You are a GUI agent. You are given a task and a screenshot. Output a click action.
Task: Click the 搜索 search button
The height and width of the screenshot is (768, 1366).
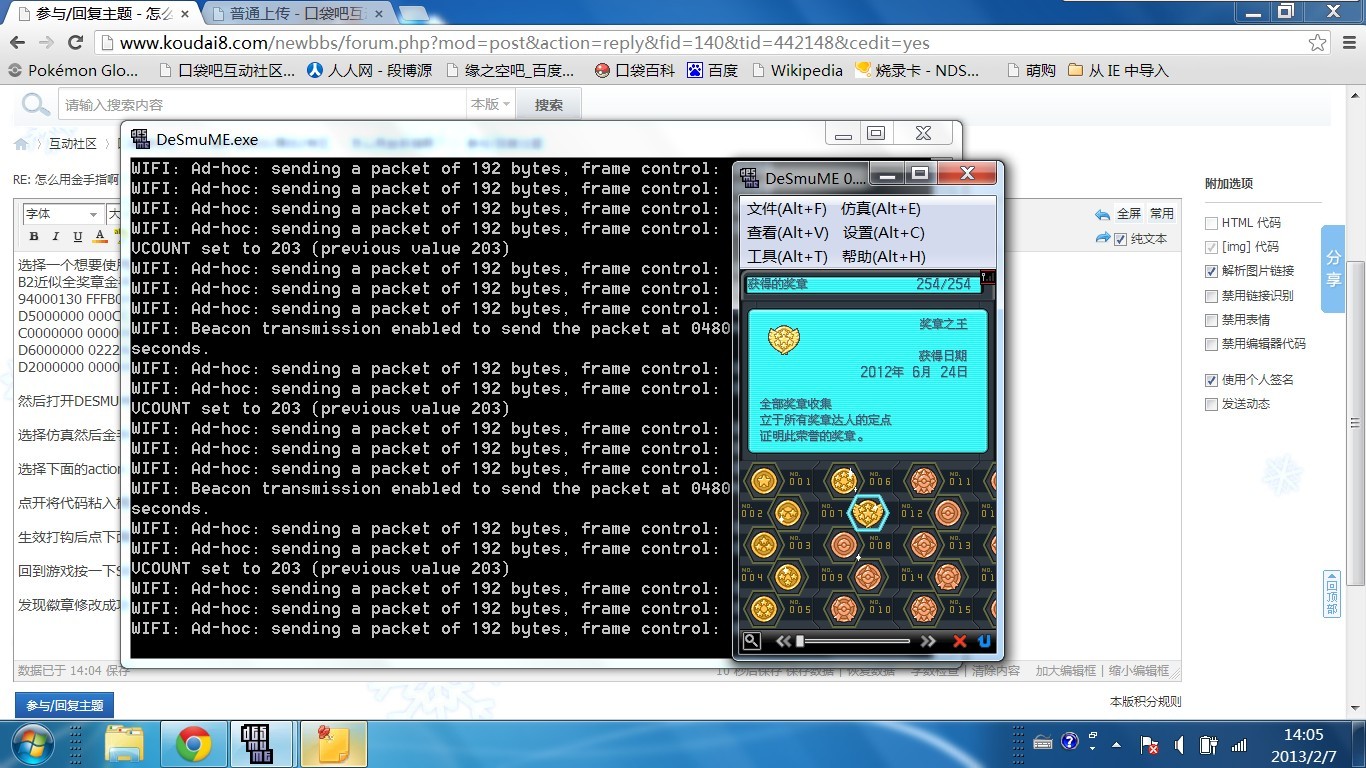548,104
